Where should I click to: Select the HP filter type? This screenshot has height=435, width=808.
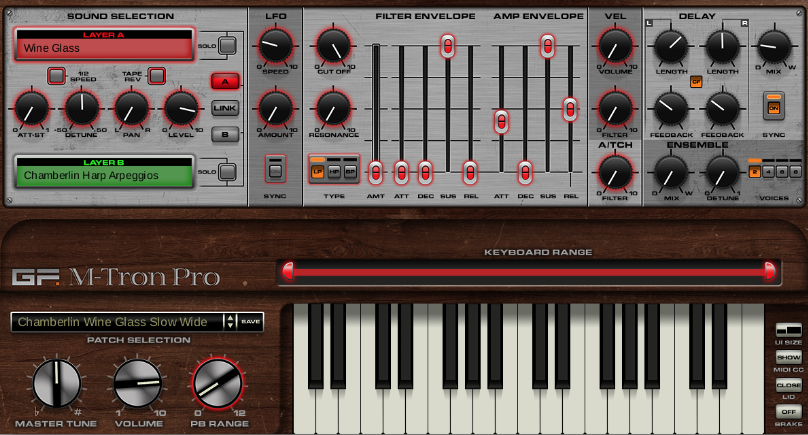pyautogui.click(x=334, y=172)
